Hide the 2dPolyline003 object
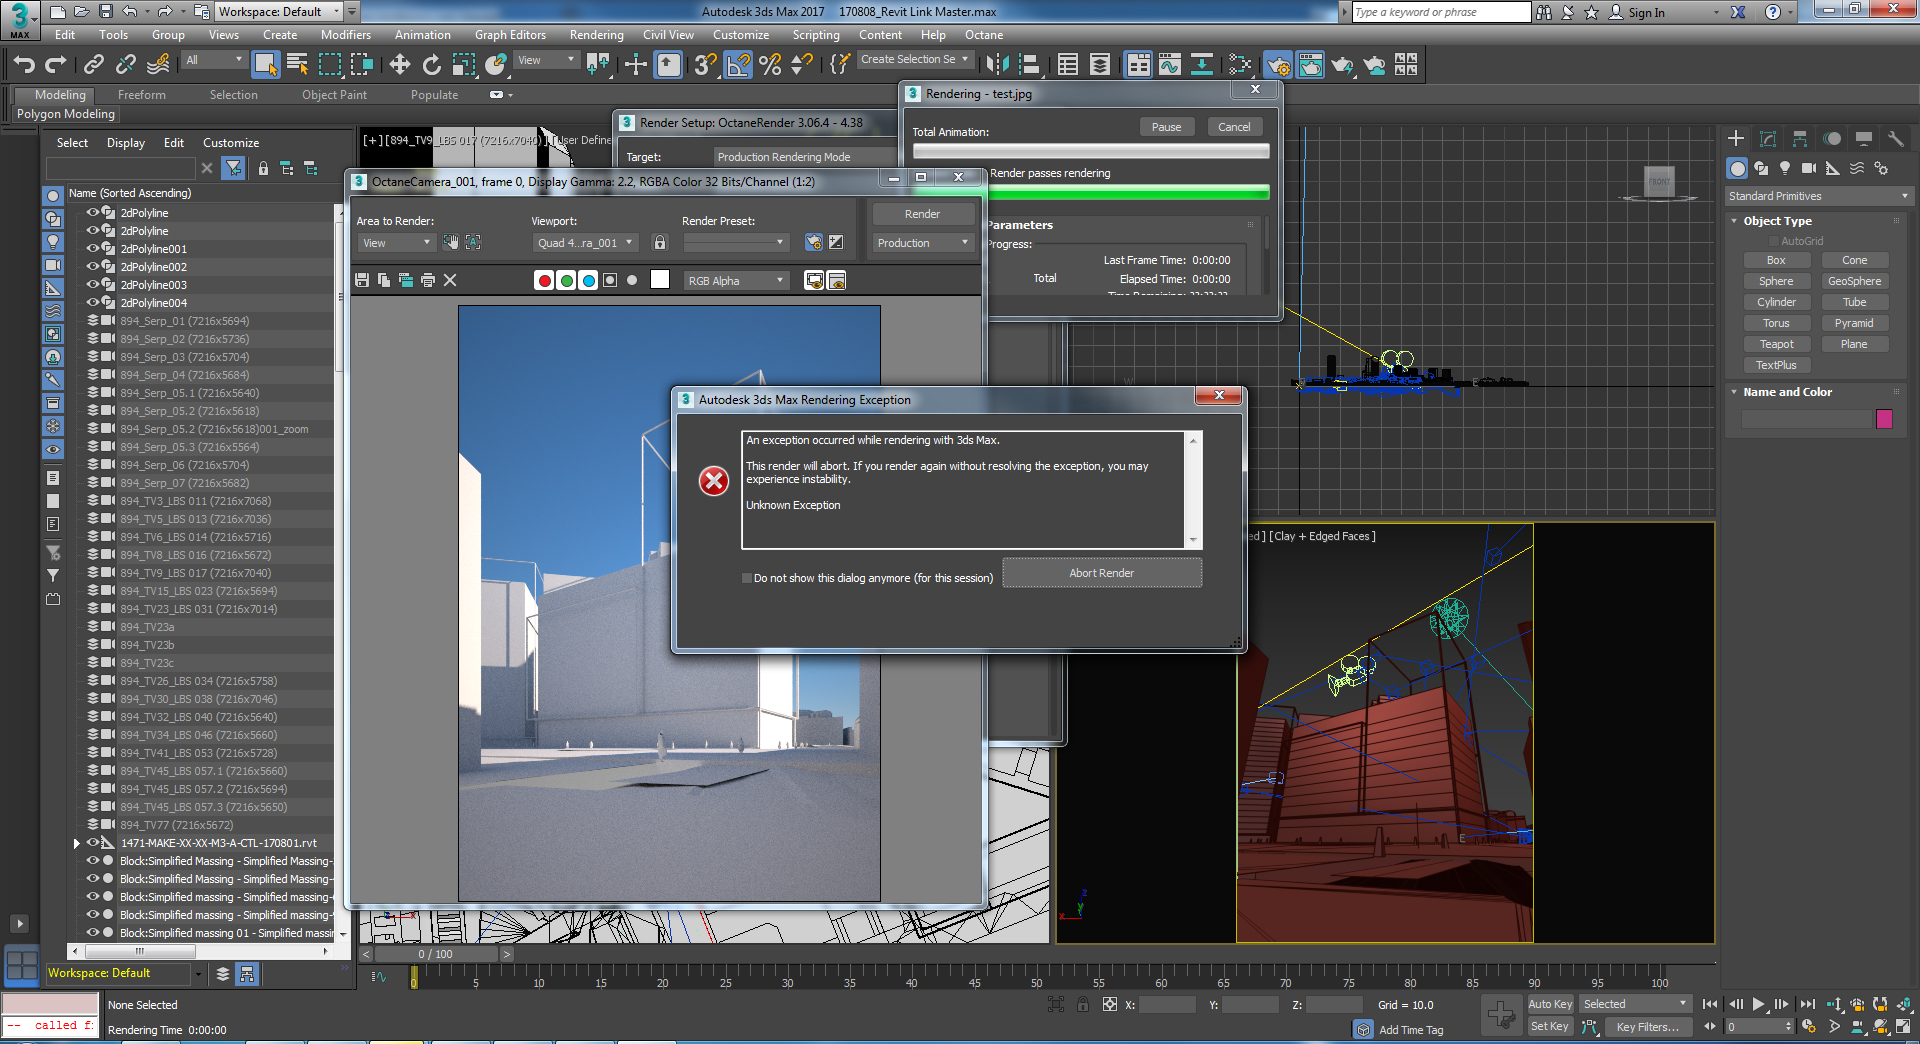The width and height of the screenshot is (1920, 1044). [93, 285]
